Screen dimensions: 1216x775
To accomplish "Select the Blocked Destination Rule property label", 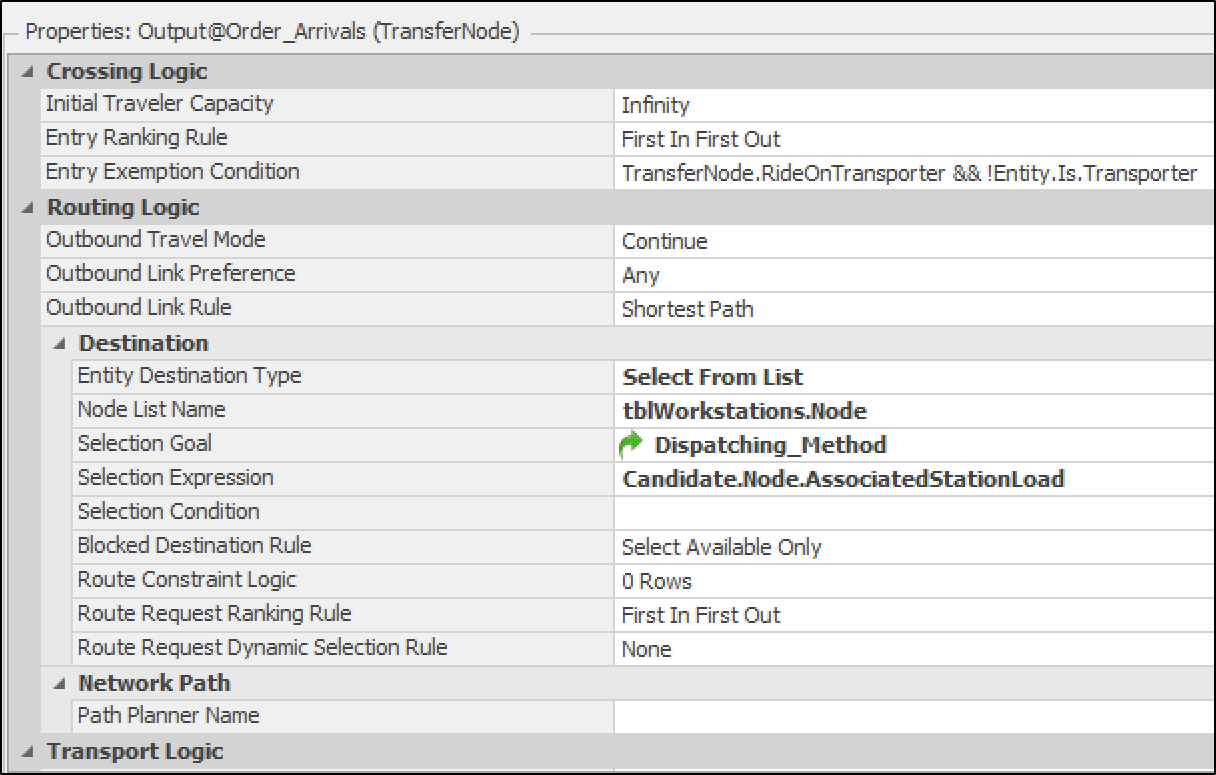I will pyautogui.click(x=194, y=546).
